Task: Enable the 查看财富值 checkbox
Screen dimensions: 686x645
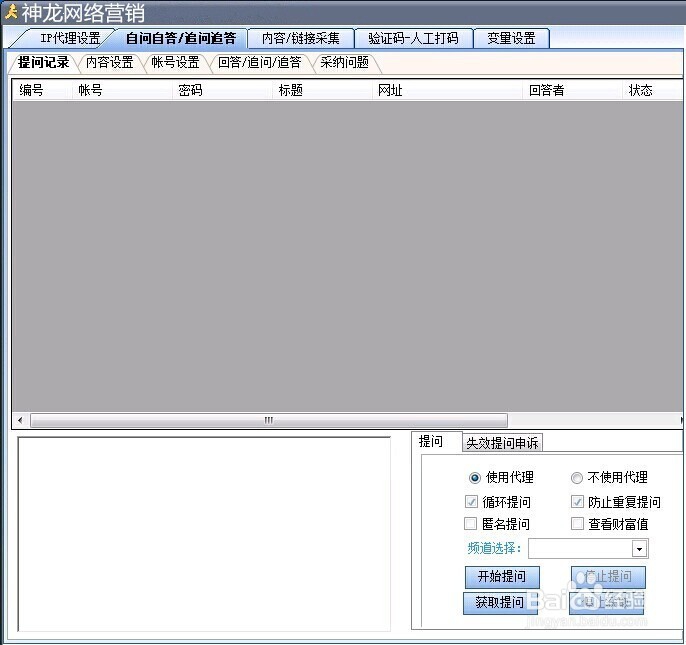Action: pos(577,523)
